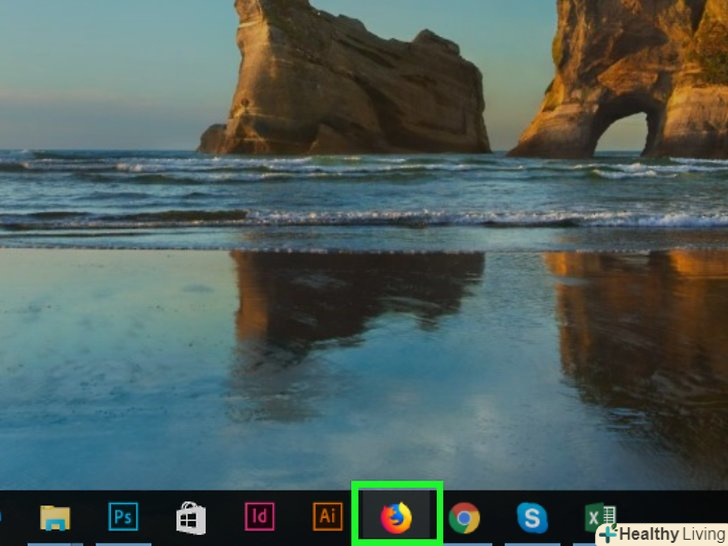Open Firefox from the taskbar

tap(397, 517)
